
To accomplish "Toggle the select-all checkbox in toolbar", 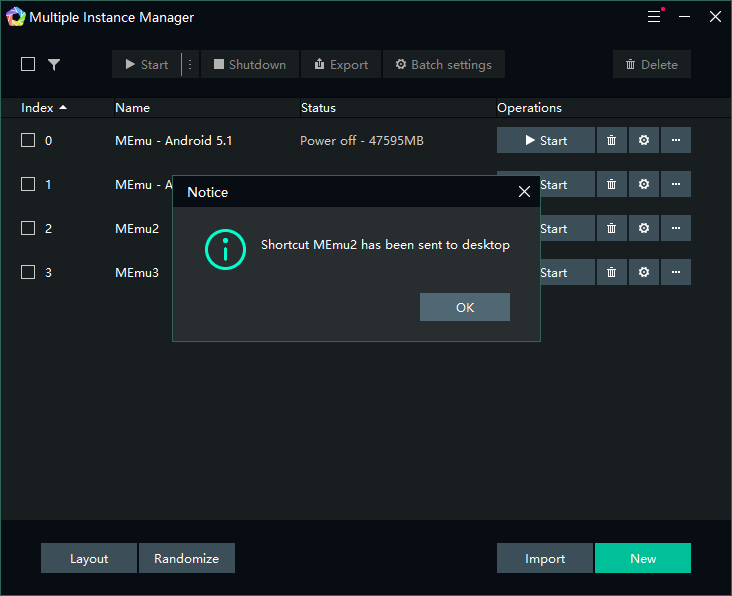I will 28,64.
